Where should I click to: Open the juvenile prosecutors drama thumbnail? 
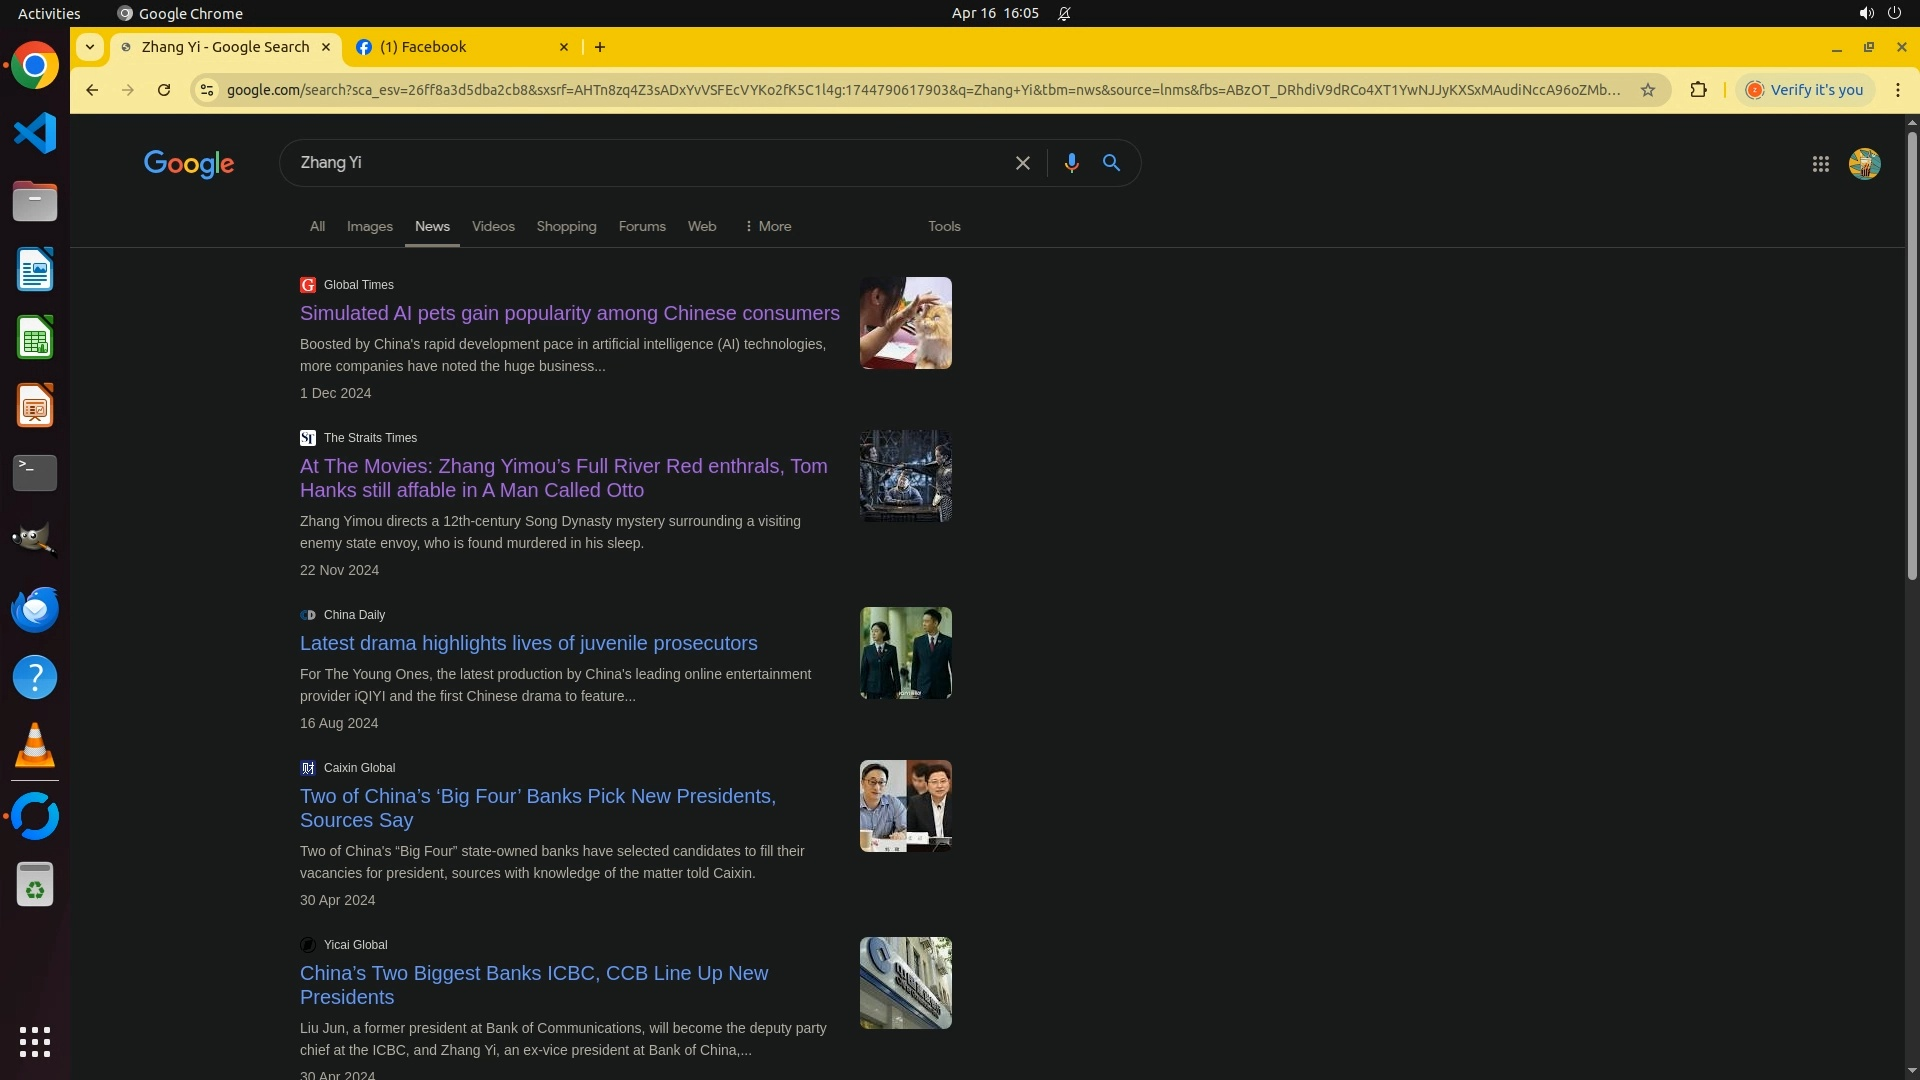coord(905,653)
